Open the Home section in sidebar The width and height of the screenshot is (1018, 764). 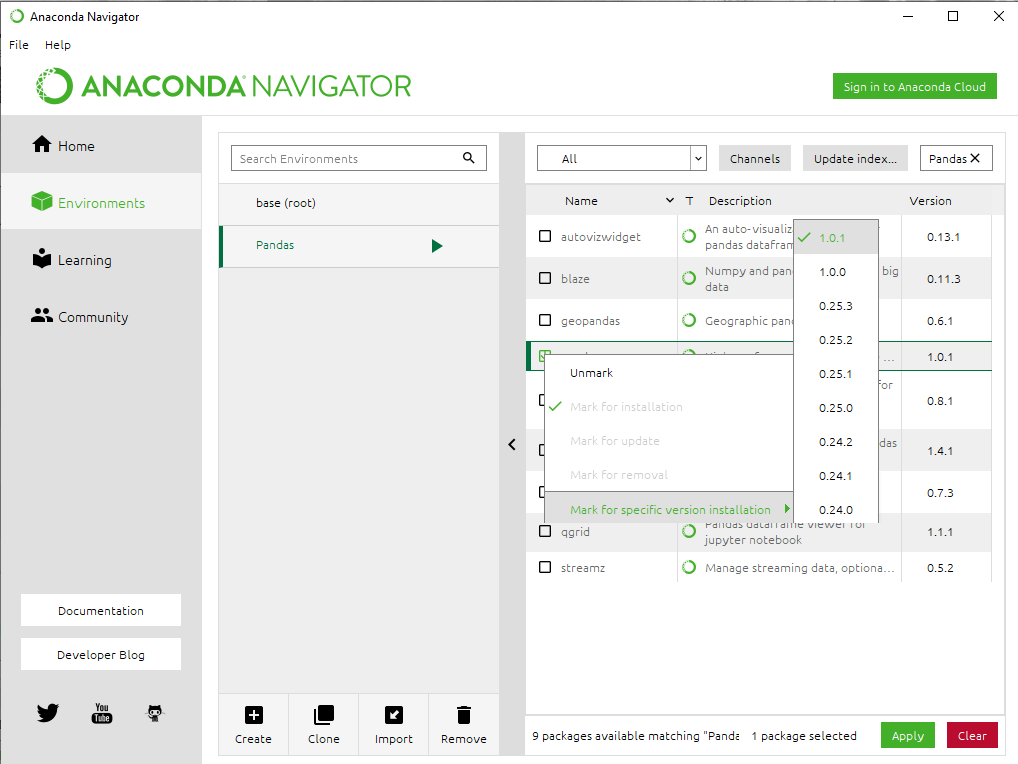(76, 146)
